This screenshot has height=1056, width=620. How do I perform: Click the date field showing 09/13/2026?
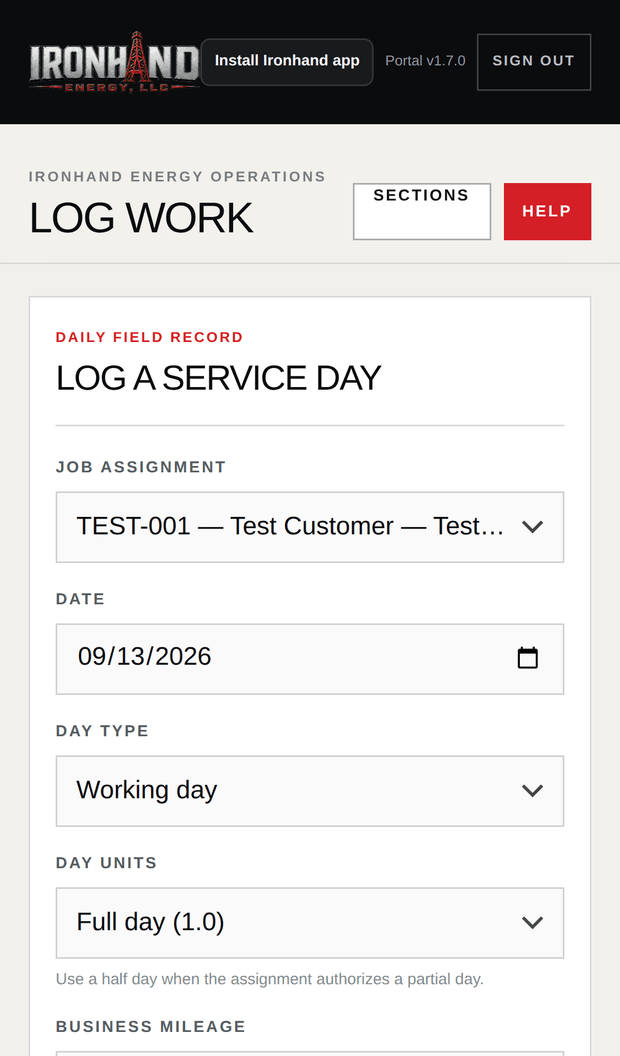click(310, 659)
